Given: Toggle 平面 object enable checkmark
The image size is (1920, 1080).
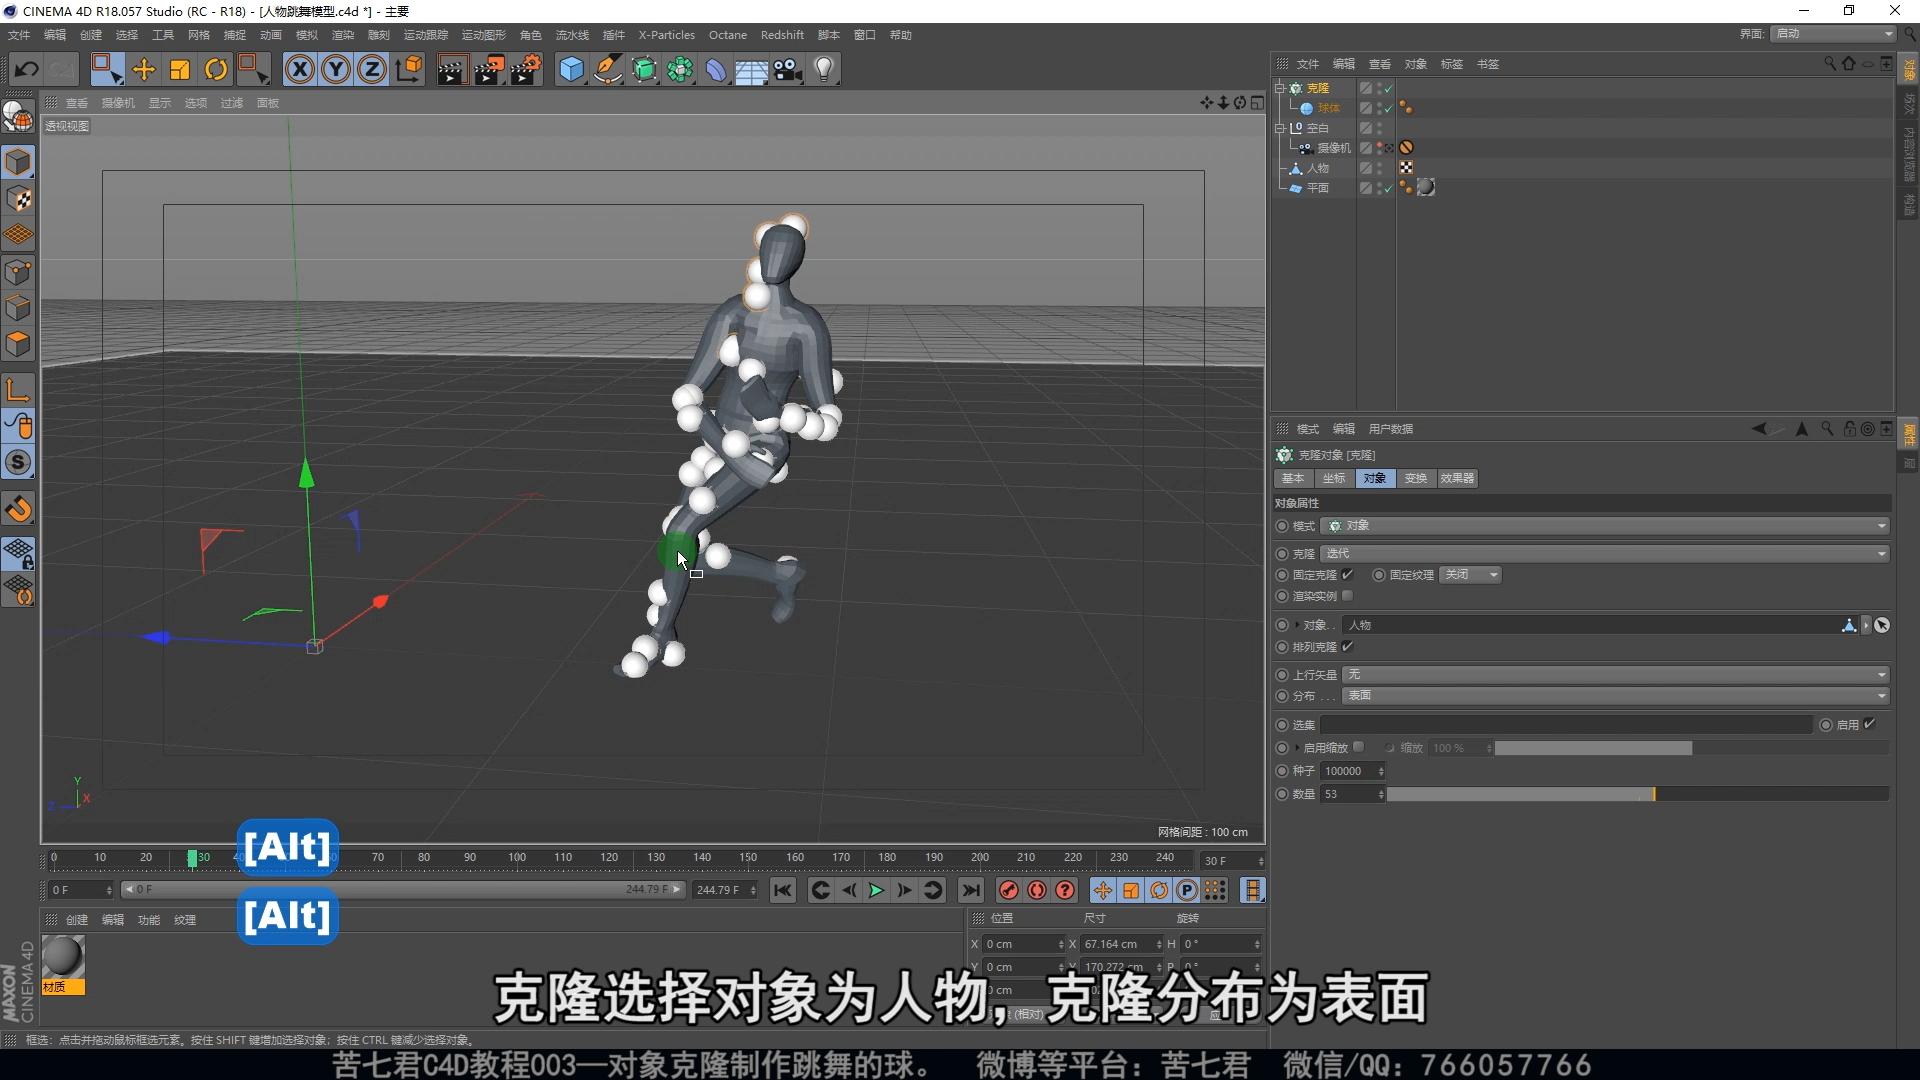Looking at the screenshot, I should (1388, 188).
